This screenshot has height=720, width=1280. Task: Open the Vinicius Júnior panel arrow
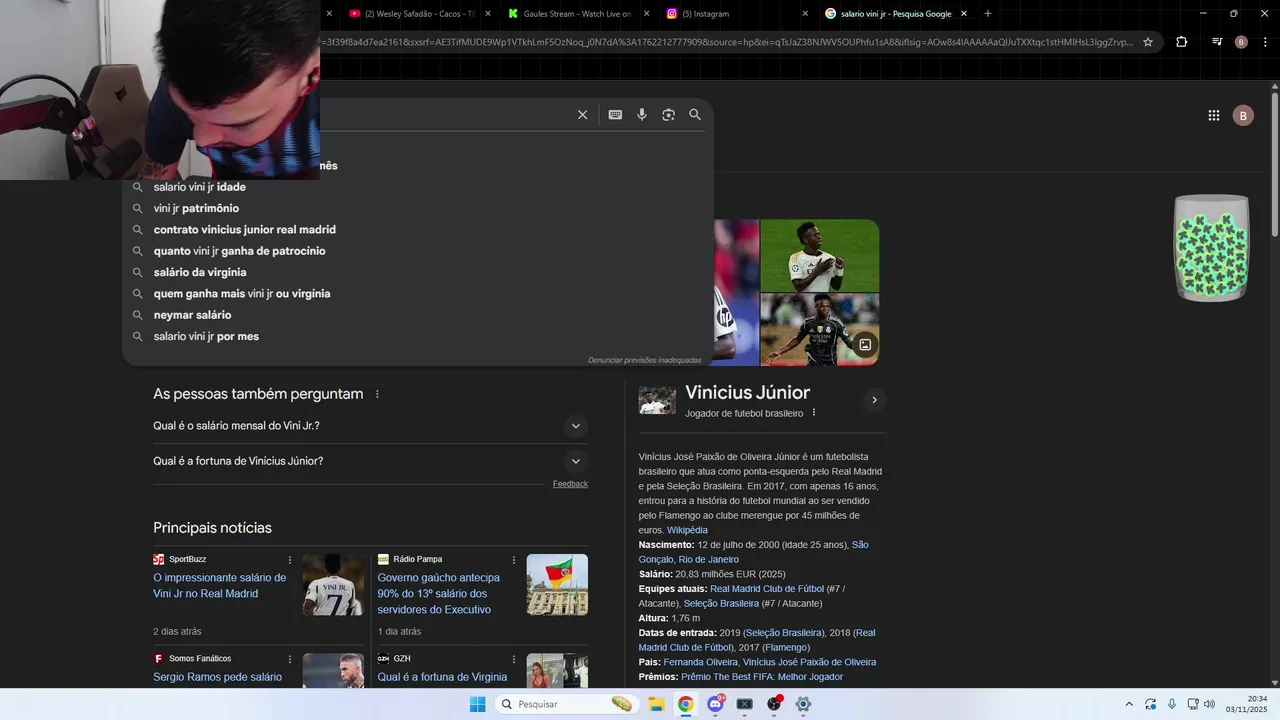[x=874, y=400]
